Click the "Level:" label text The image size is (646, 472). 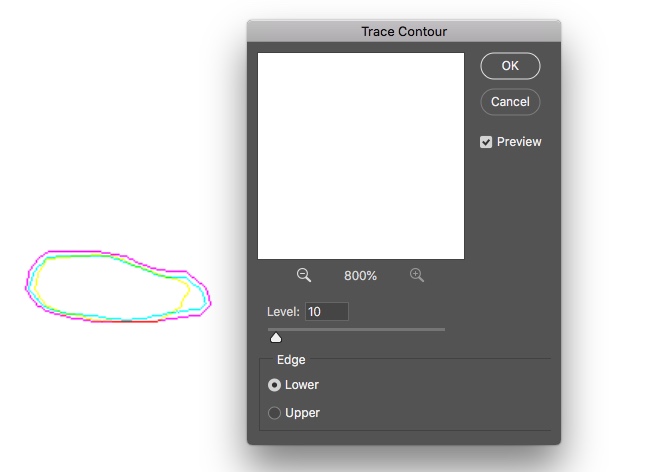pyautogui.click(x=283, y=312)
